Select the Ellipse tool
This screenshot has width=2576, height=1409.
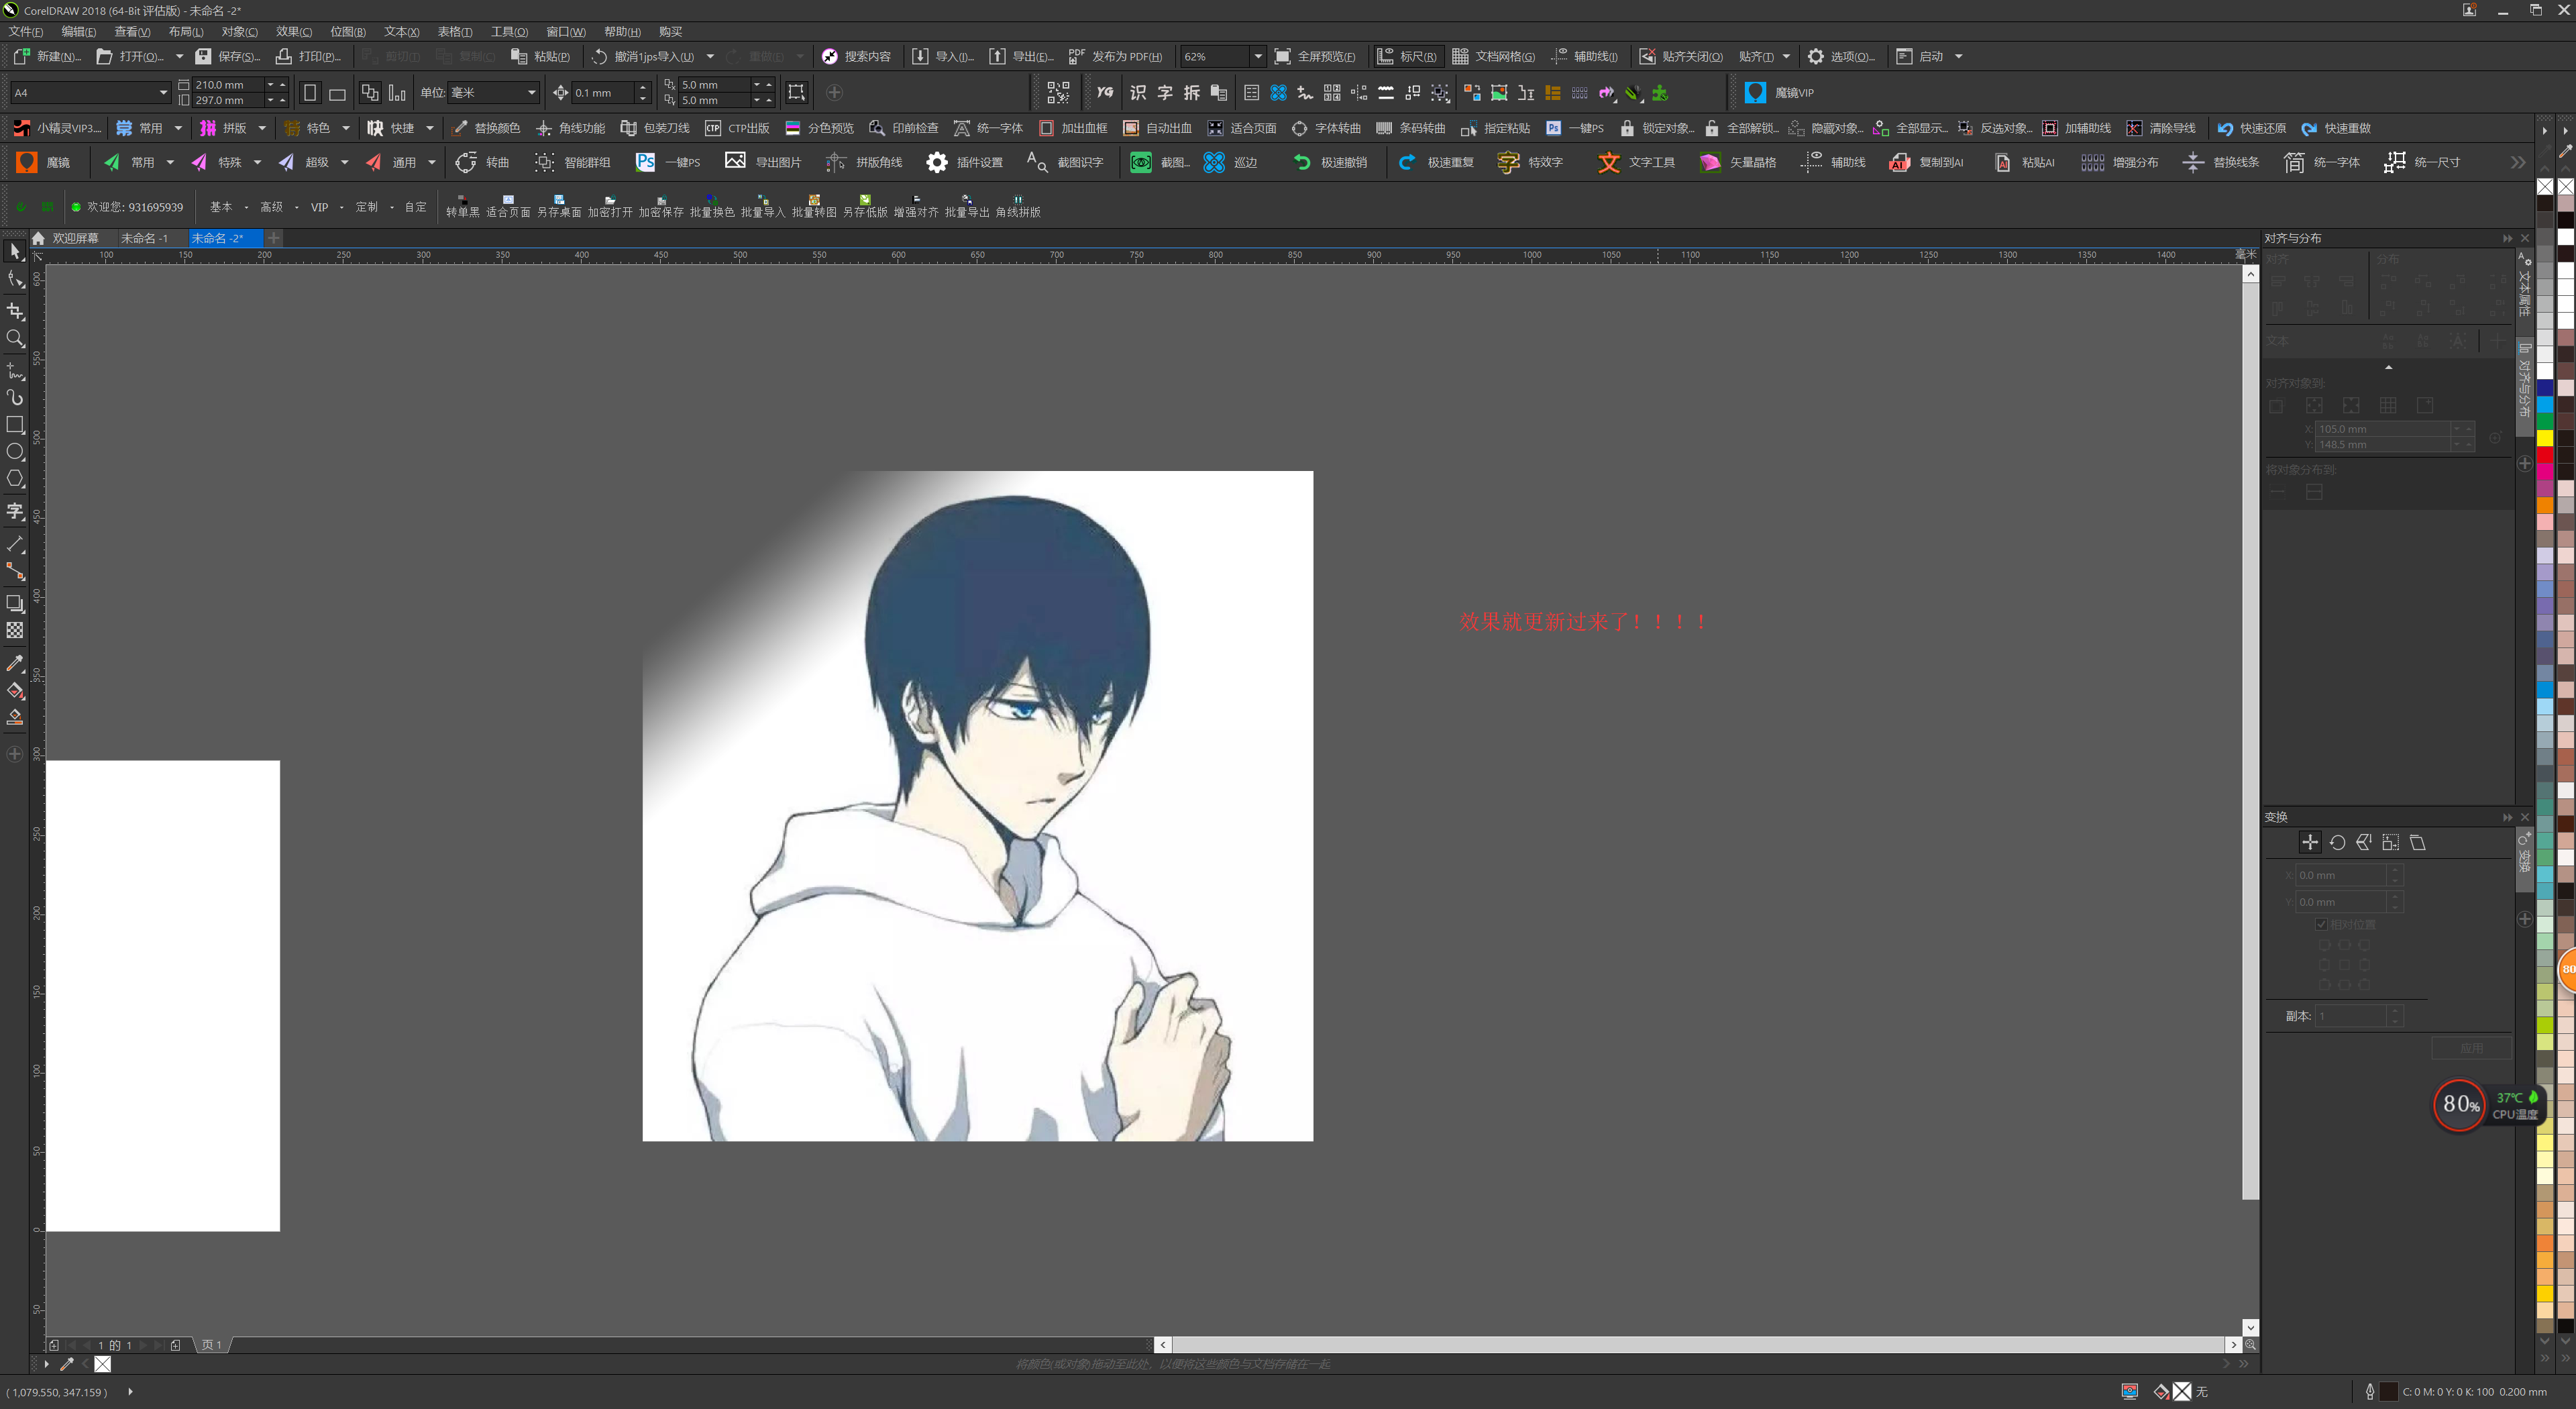15,452
